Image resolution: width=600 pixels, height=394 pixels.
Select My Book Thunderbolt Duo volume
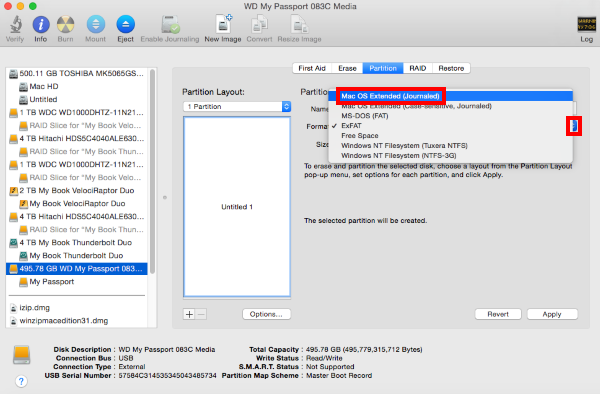(77, 256)
